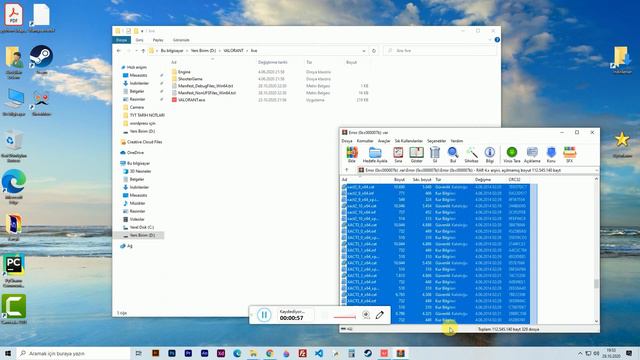Click the pencil annotate icon on recorder bar
The height and width of the screenshot is (360, 640).
coord(380,315)
